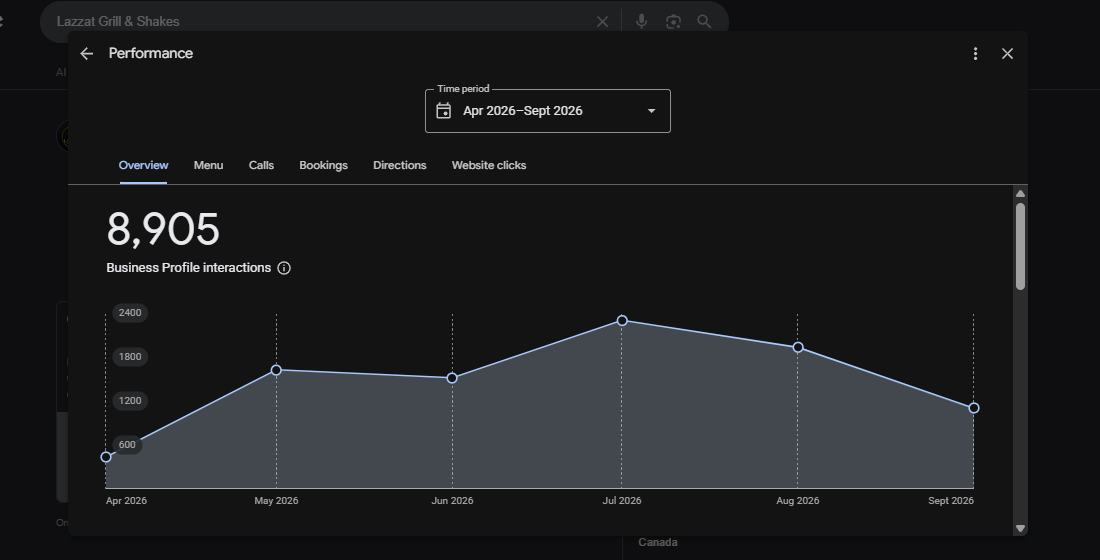Click the Jul 2026 x-axis label

(x=622, y=500)
